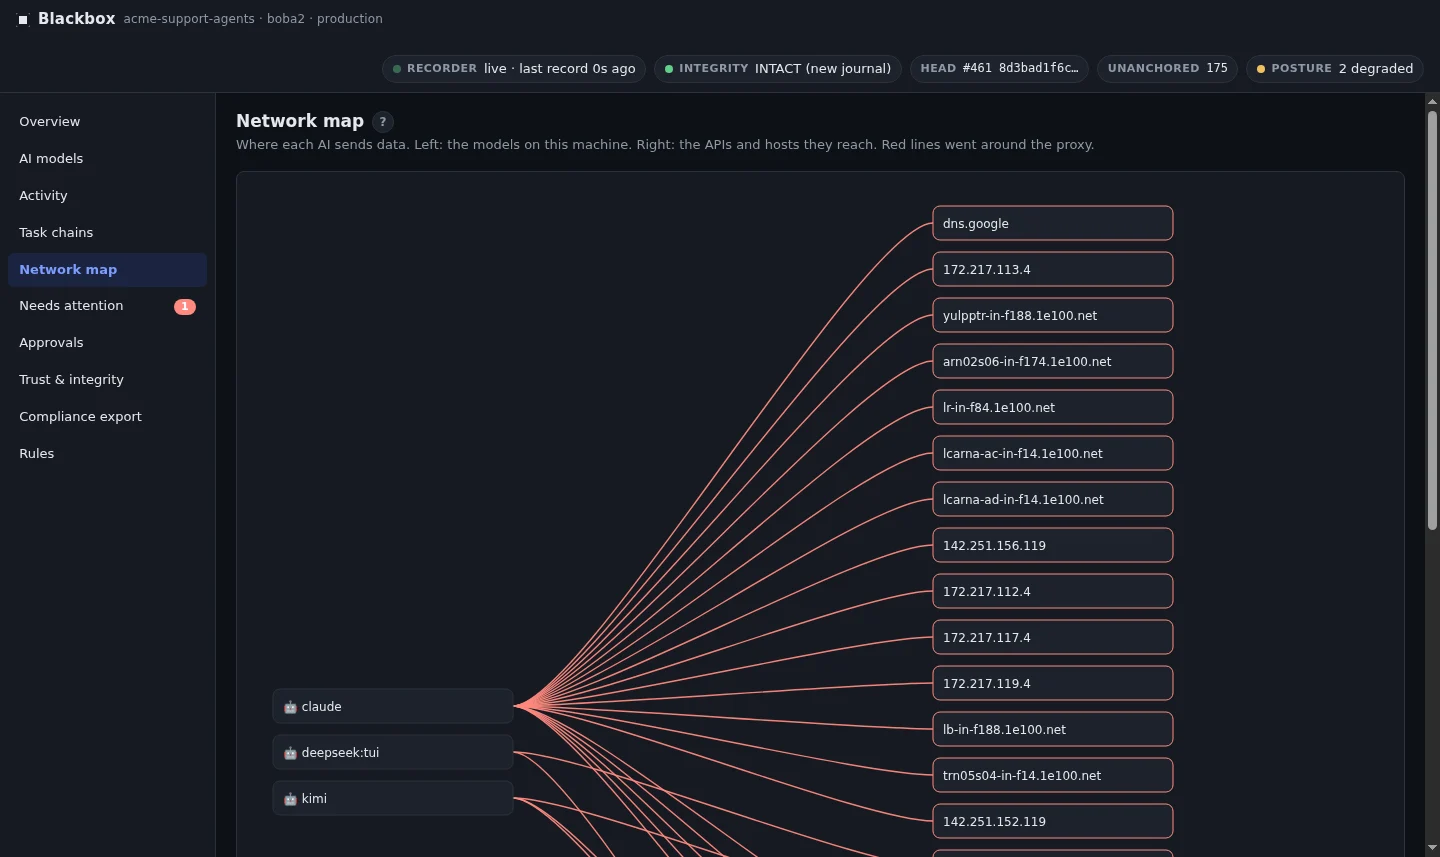This screenshot has width=1440, height=857.
Task: Click the Recorder live status pill
Action: (514, 69)
